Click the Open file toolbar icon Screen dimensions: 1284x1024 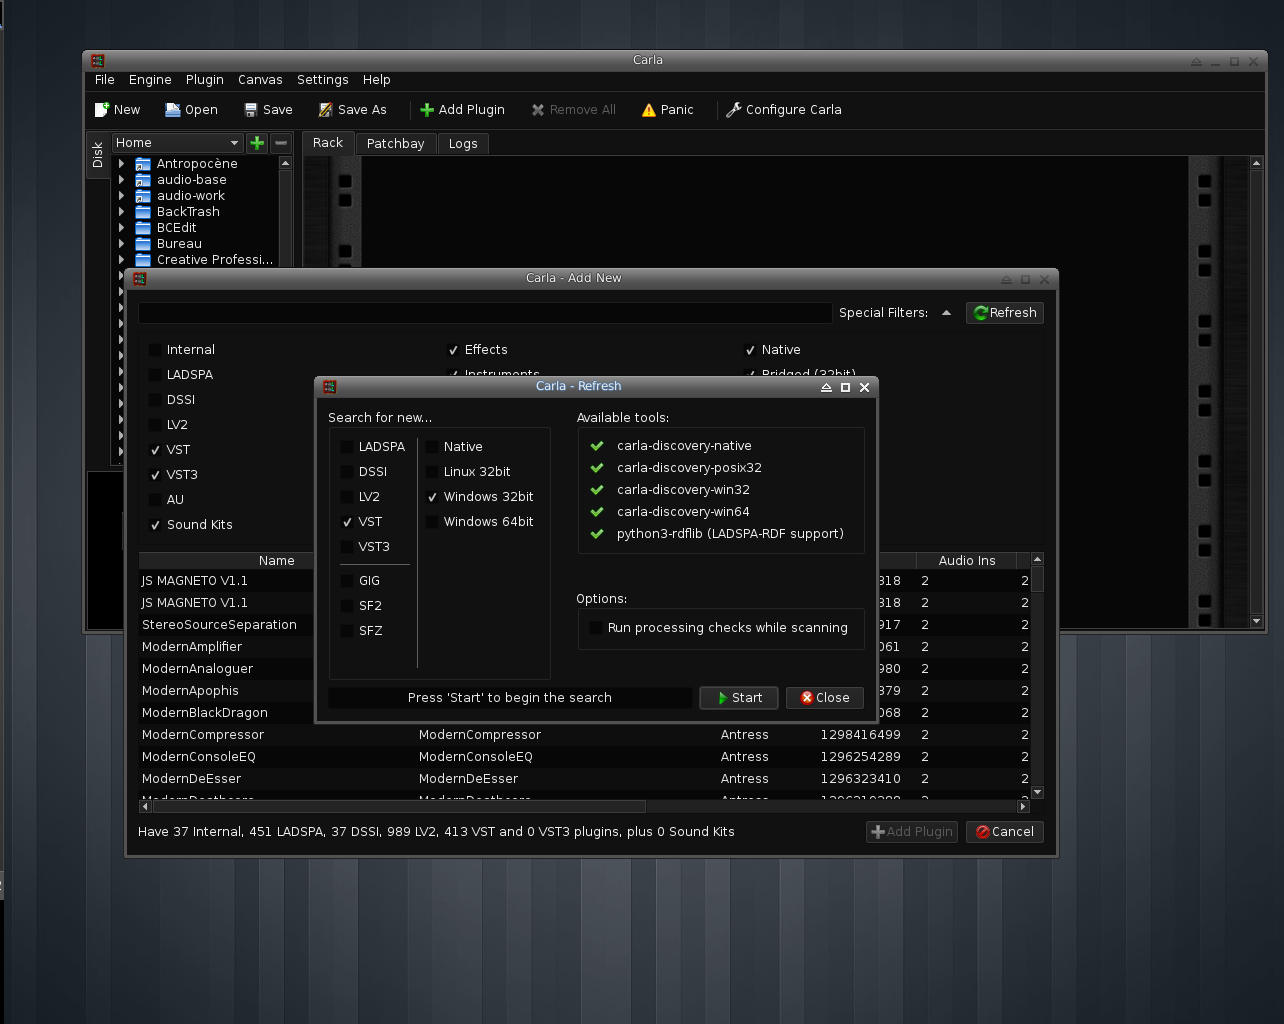click(x=173, y=110)
